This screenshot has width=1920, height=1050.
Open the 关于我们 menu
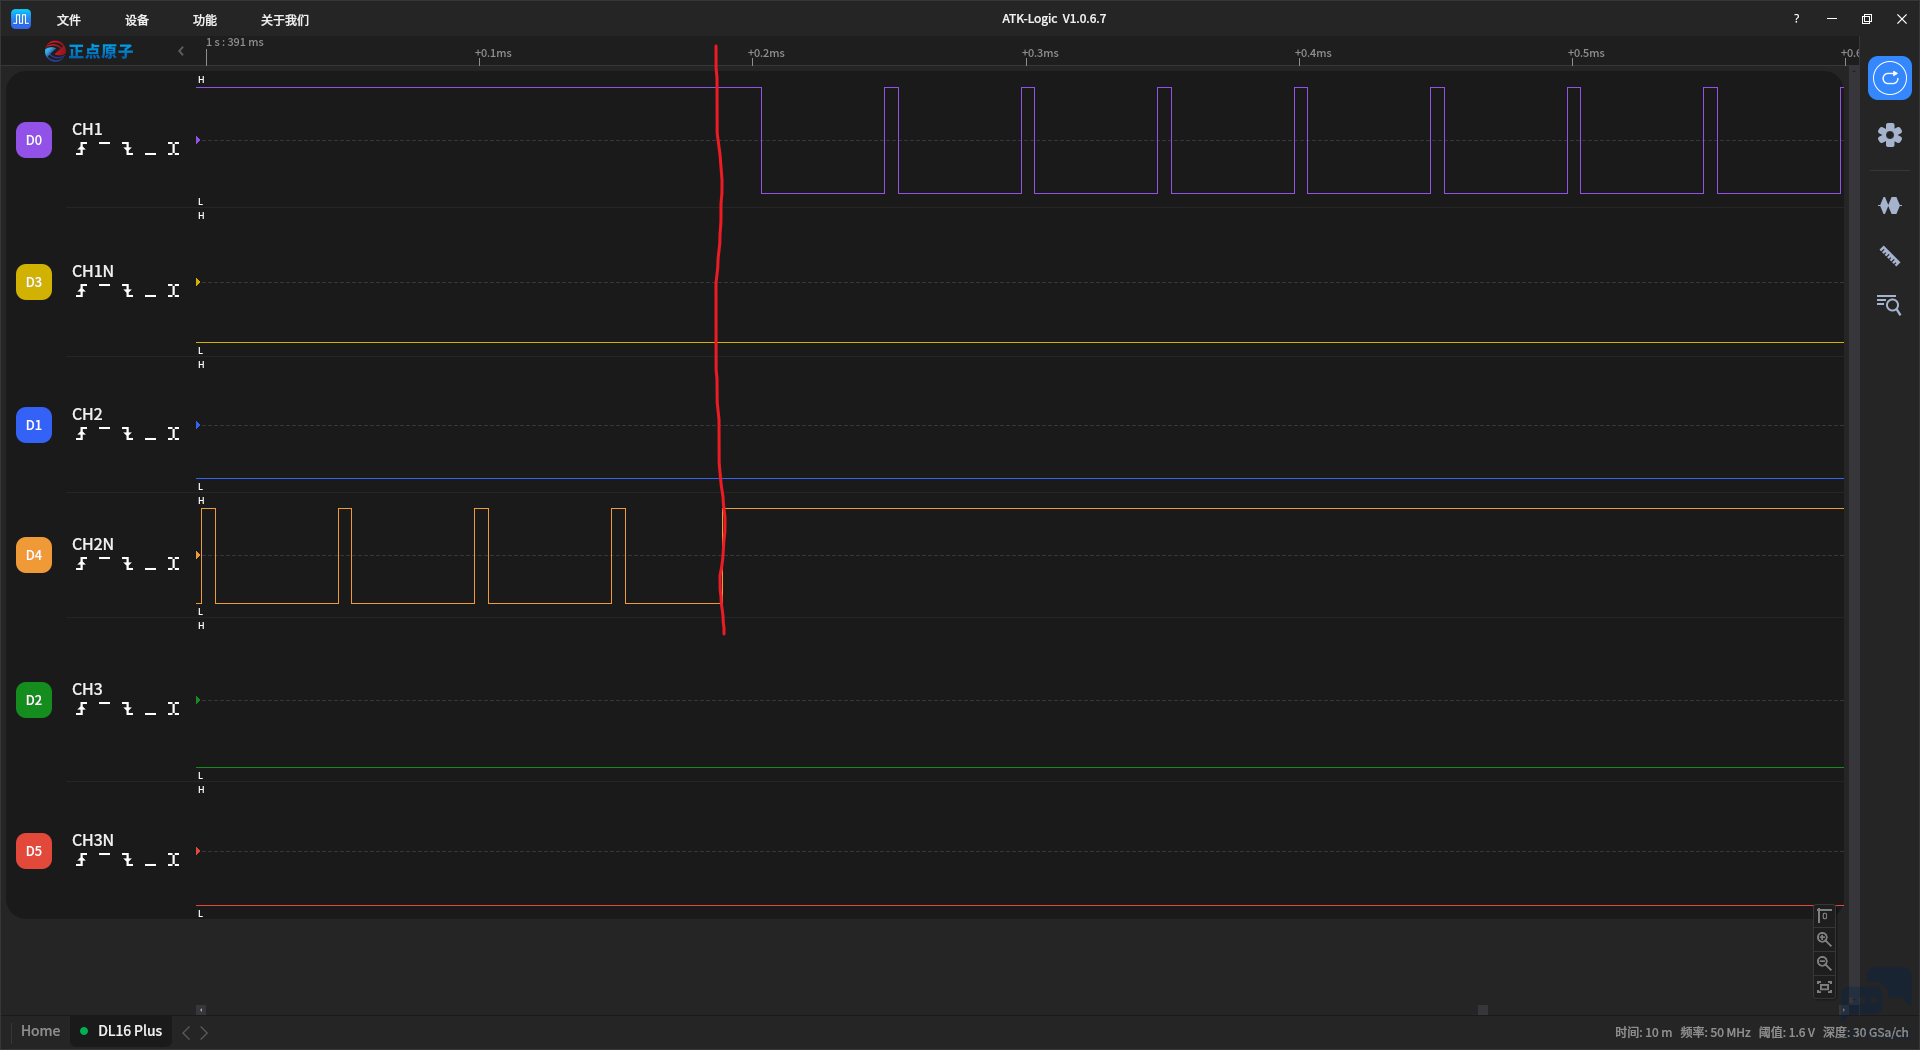coord(285,20)
